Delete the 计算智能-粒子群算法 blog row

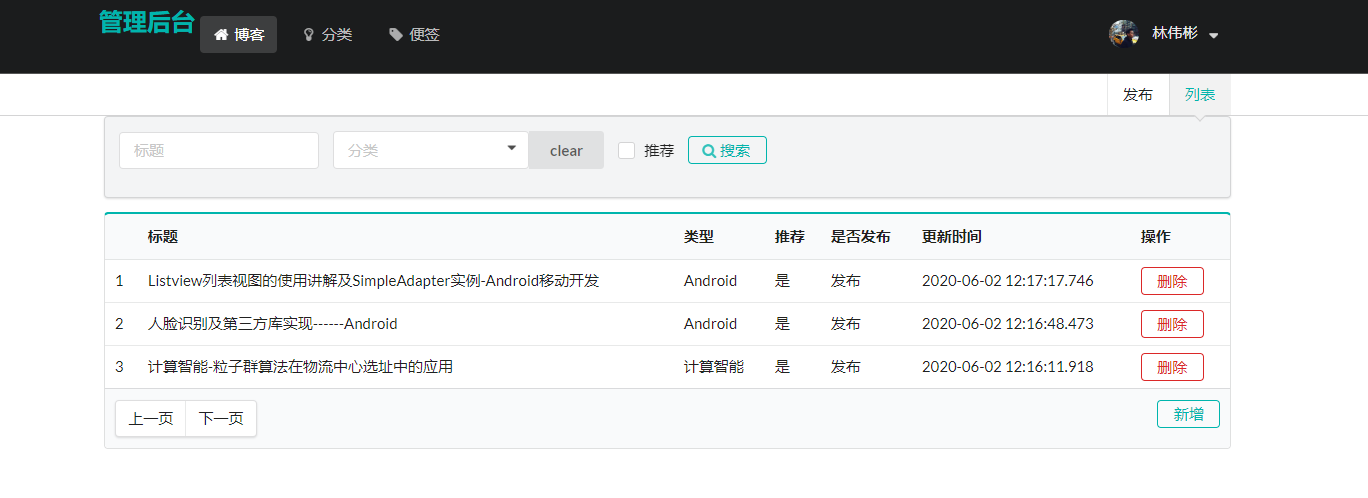click(1172, 367)
